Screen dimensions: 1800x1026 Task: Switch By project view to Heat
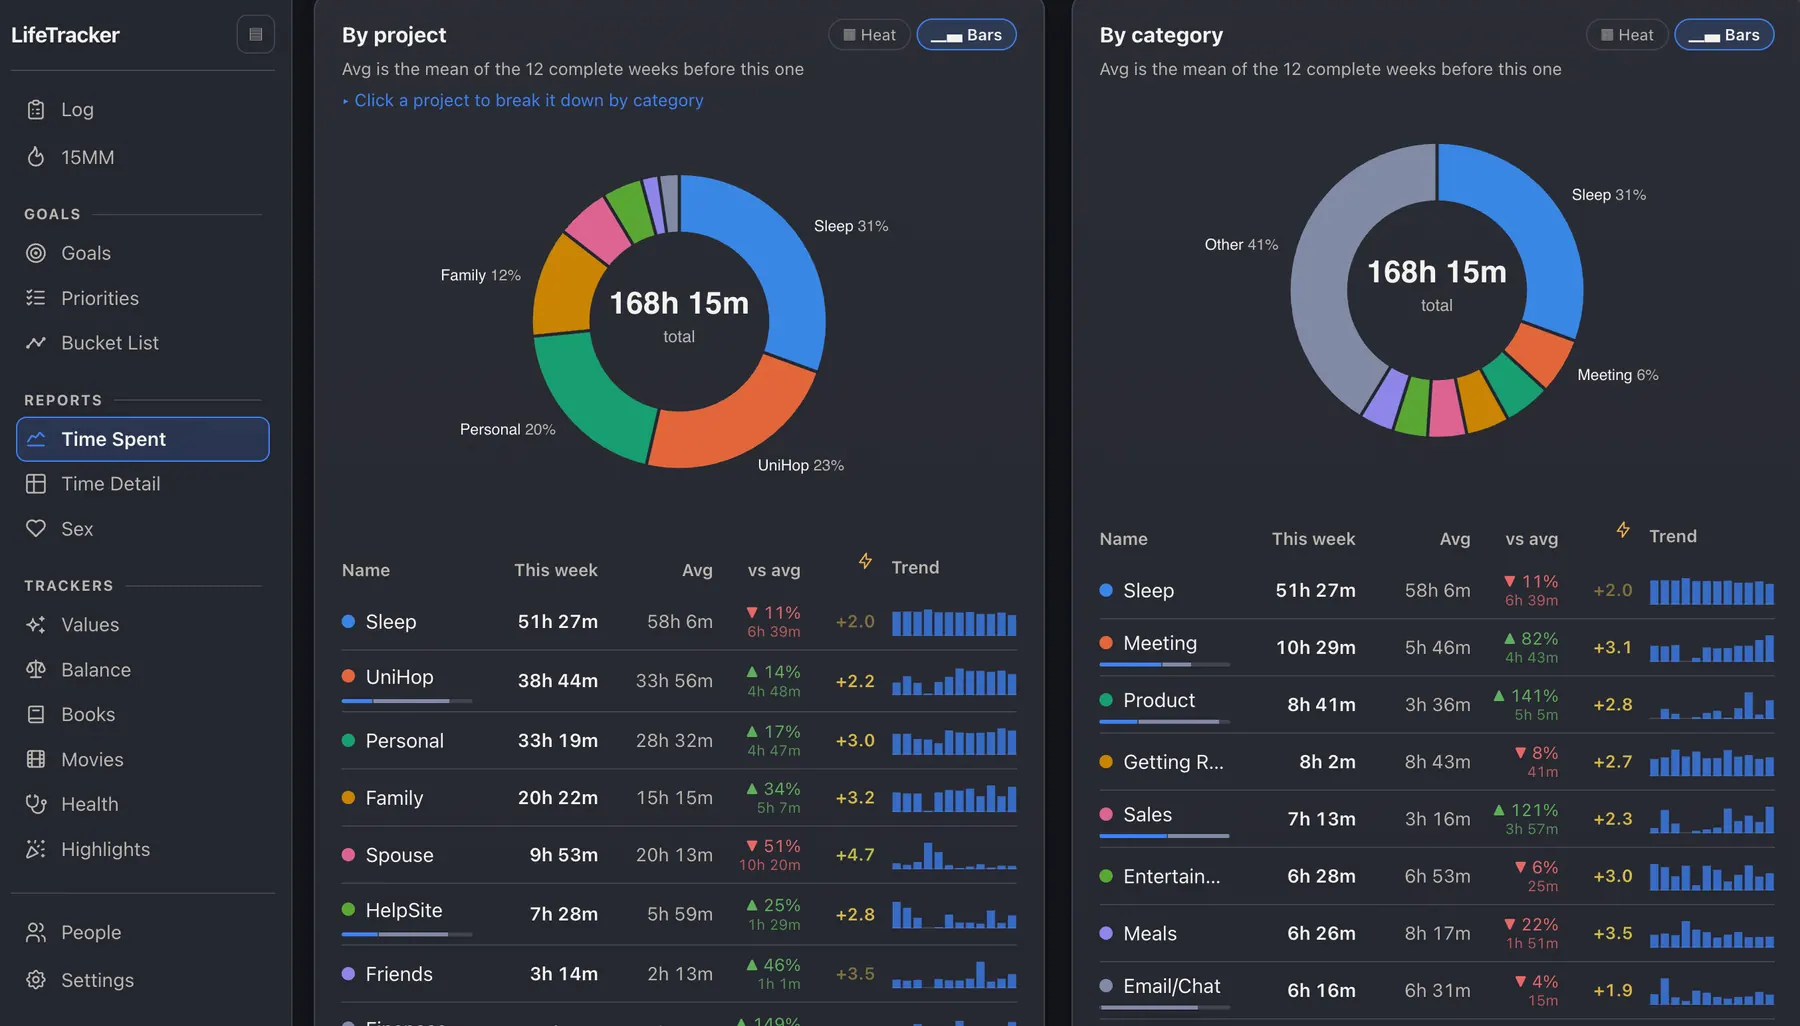pos(869,35)
